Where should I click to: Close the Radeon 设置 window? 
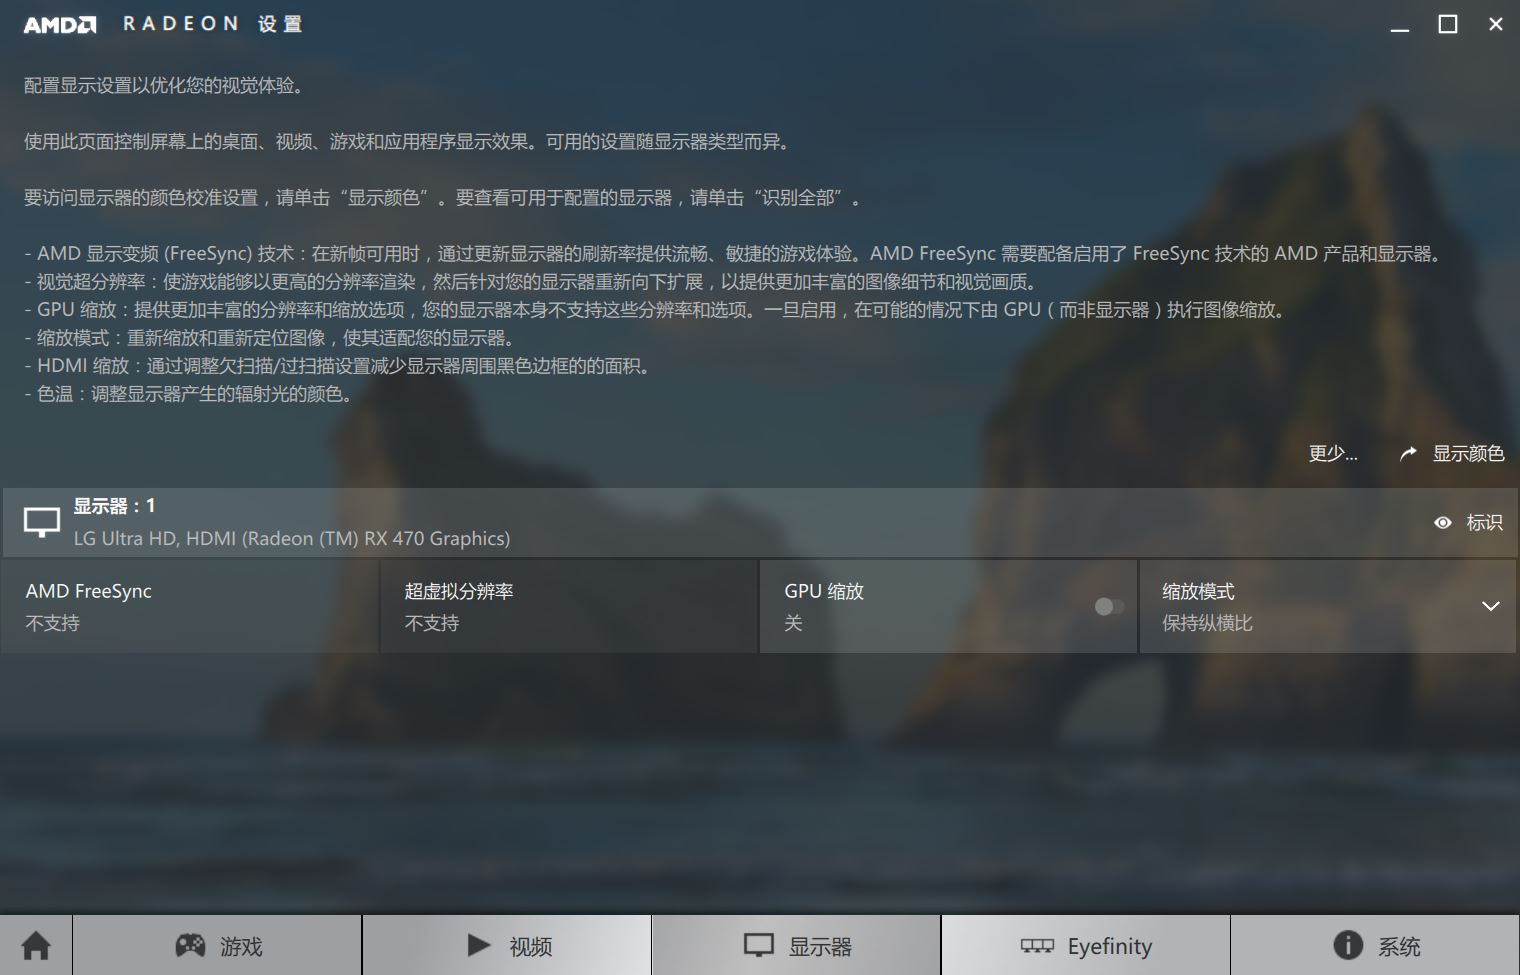1496,25
